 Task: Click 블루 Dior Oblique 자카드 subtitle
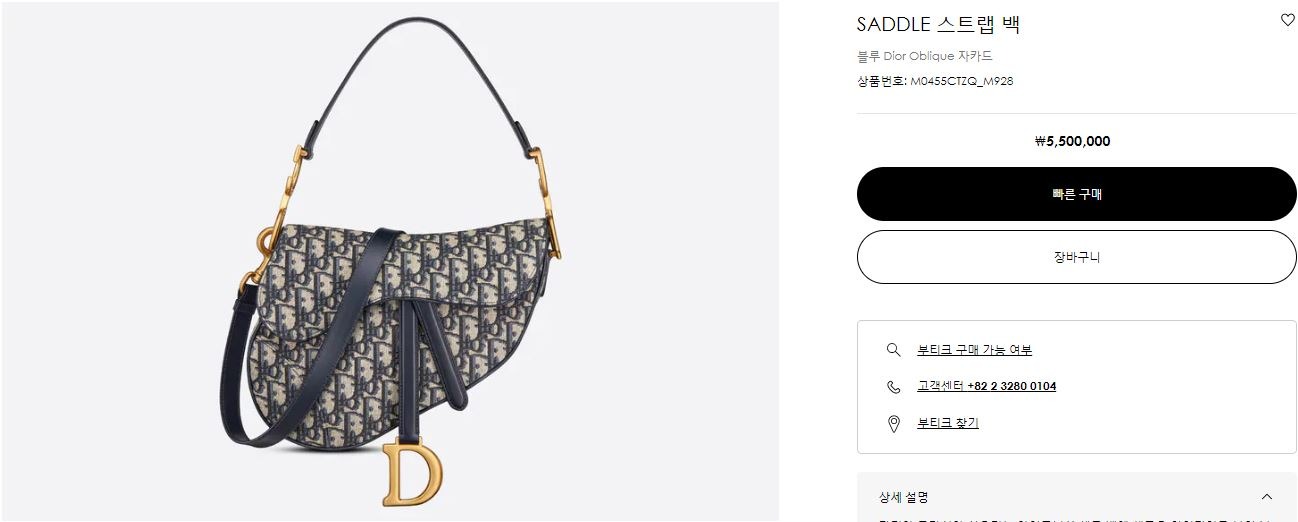tap(924, 56)
